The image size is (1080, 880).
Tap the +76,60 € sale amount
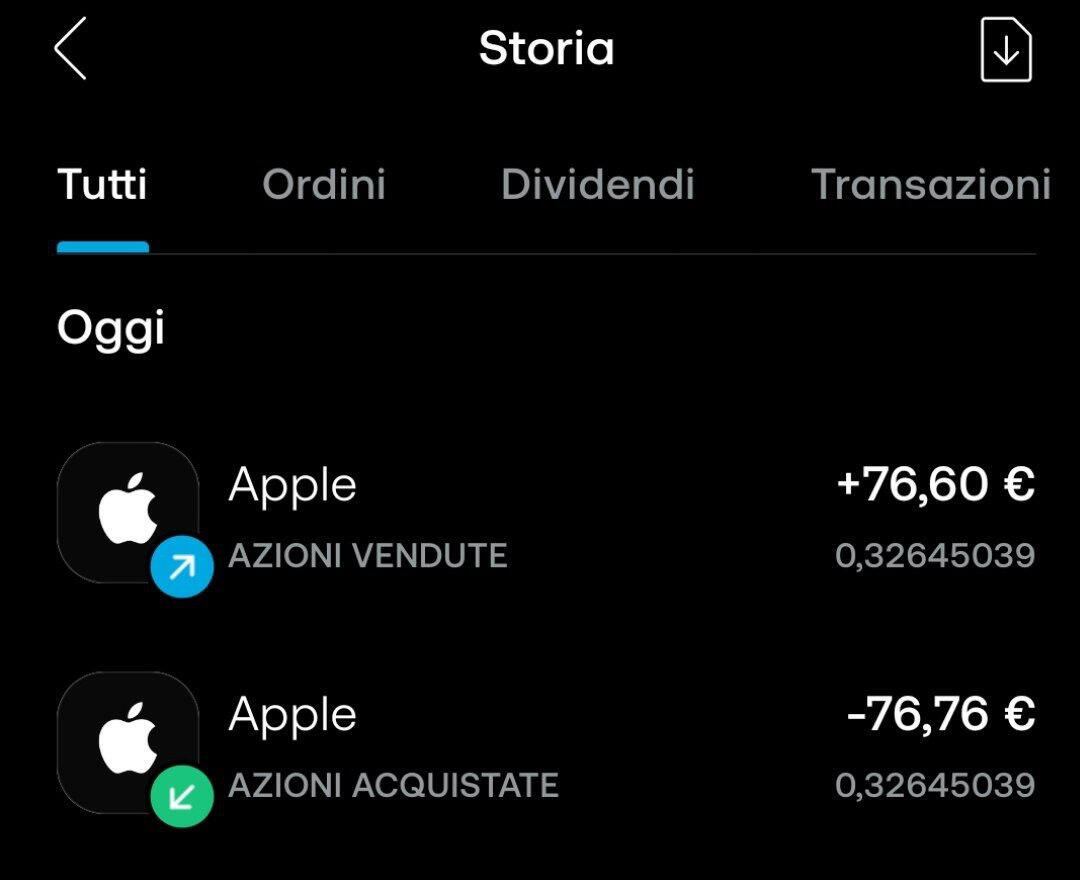tap(935, 485)
